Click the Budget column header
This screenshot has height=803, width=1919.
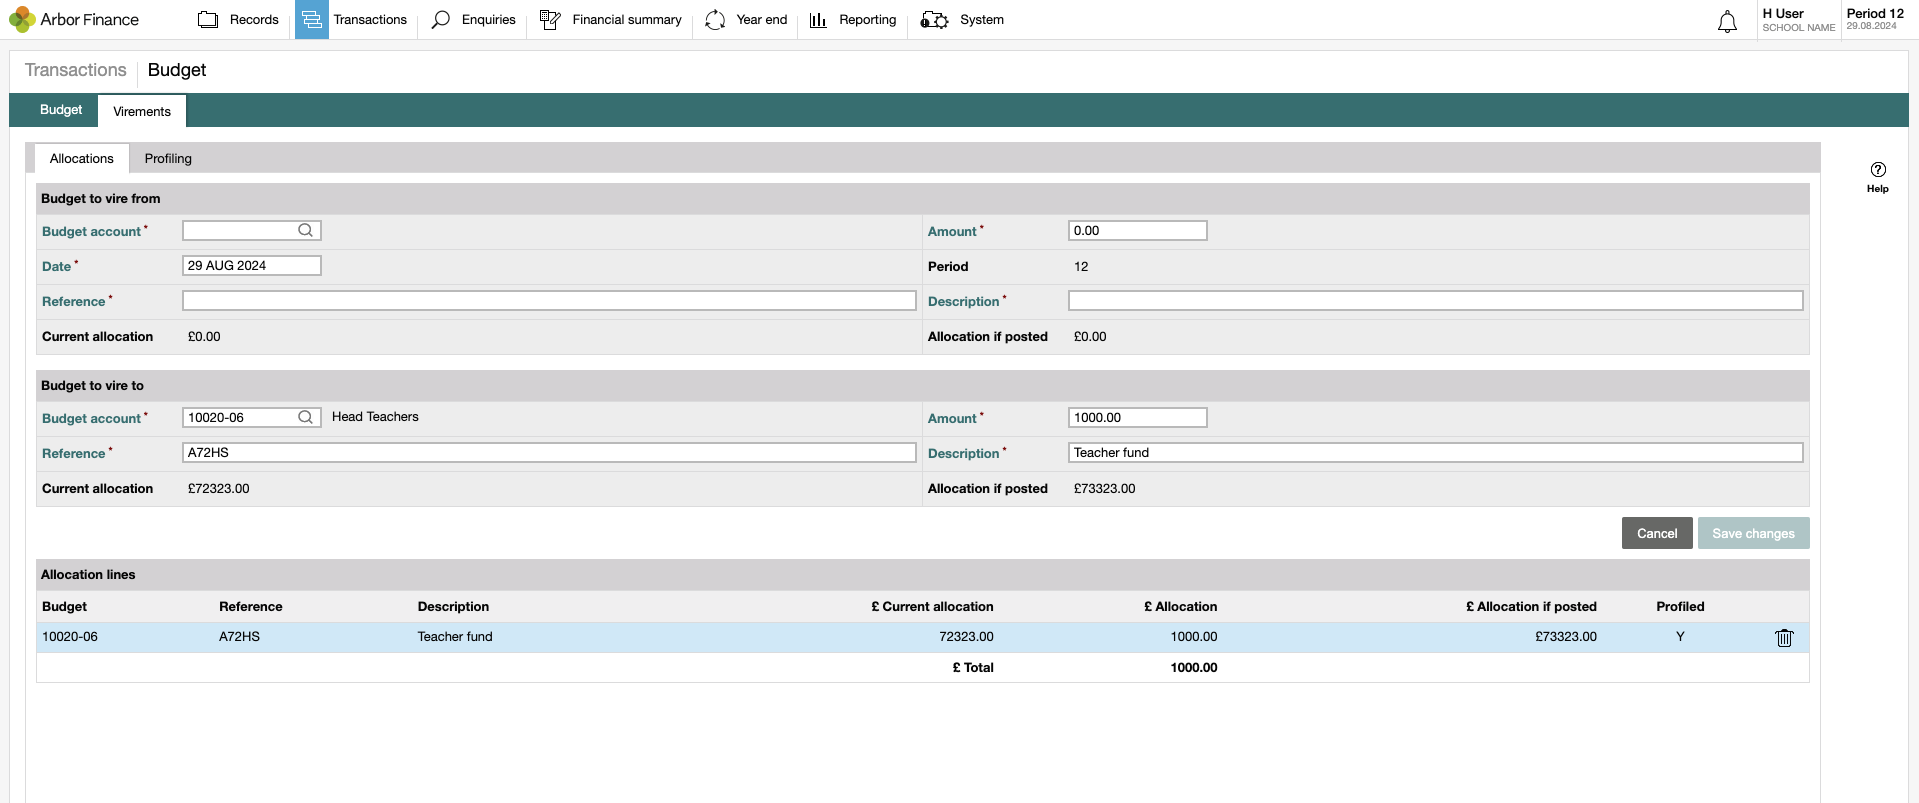[x=64, y=607]
